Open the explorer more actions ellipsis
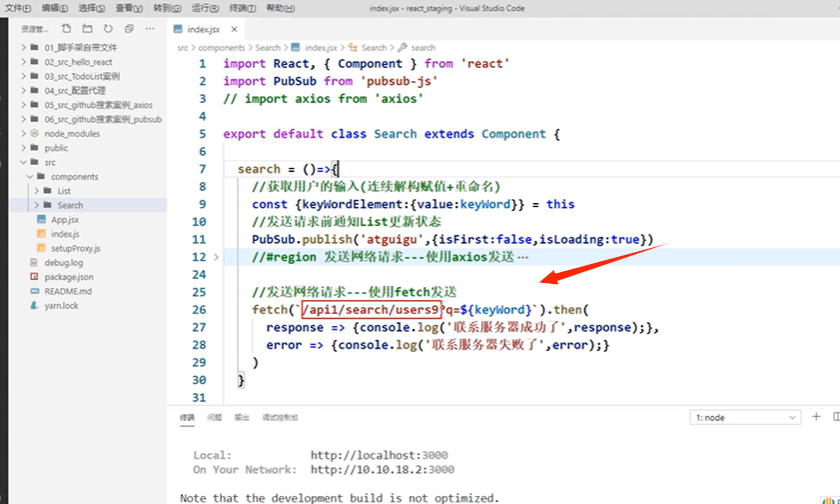 [x=150, y=29]
